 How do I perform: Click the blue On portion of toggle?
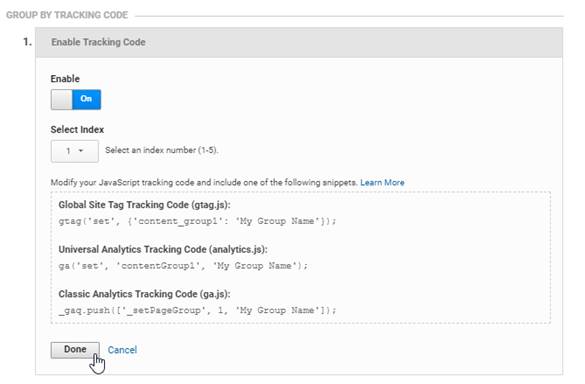[87, 99]
